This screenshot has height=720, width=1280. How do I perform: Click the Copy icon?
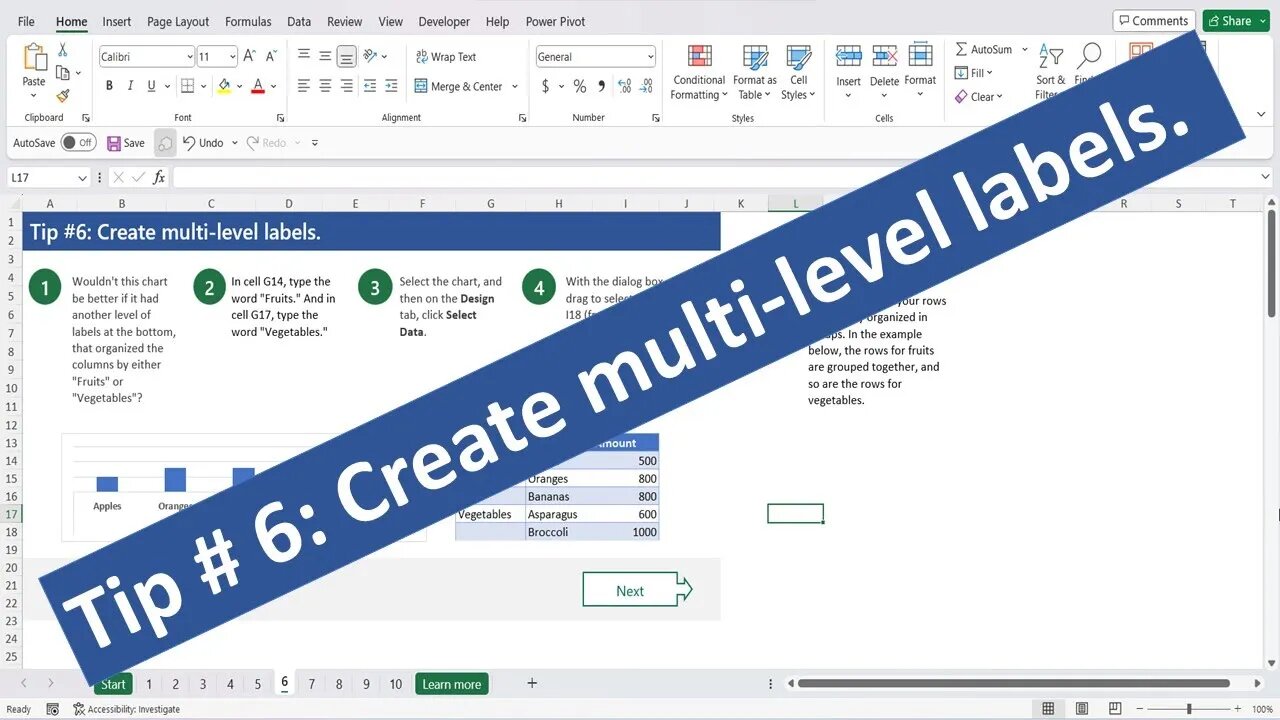[63, 72]
